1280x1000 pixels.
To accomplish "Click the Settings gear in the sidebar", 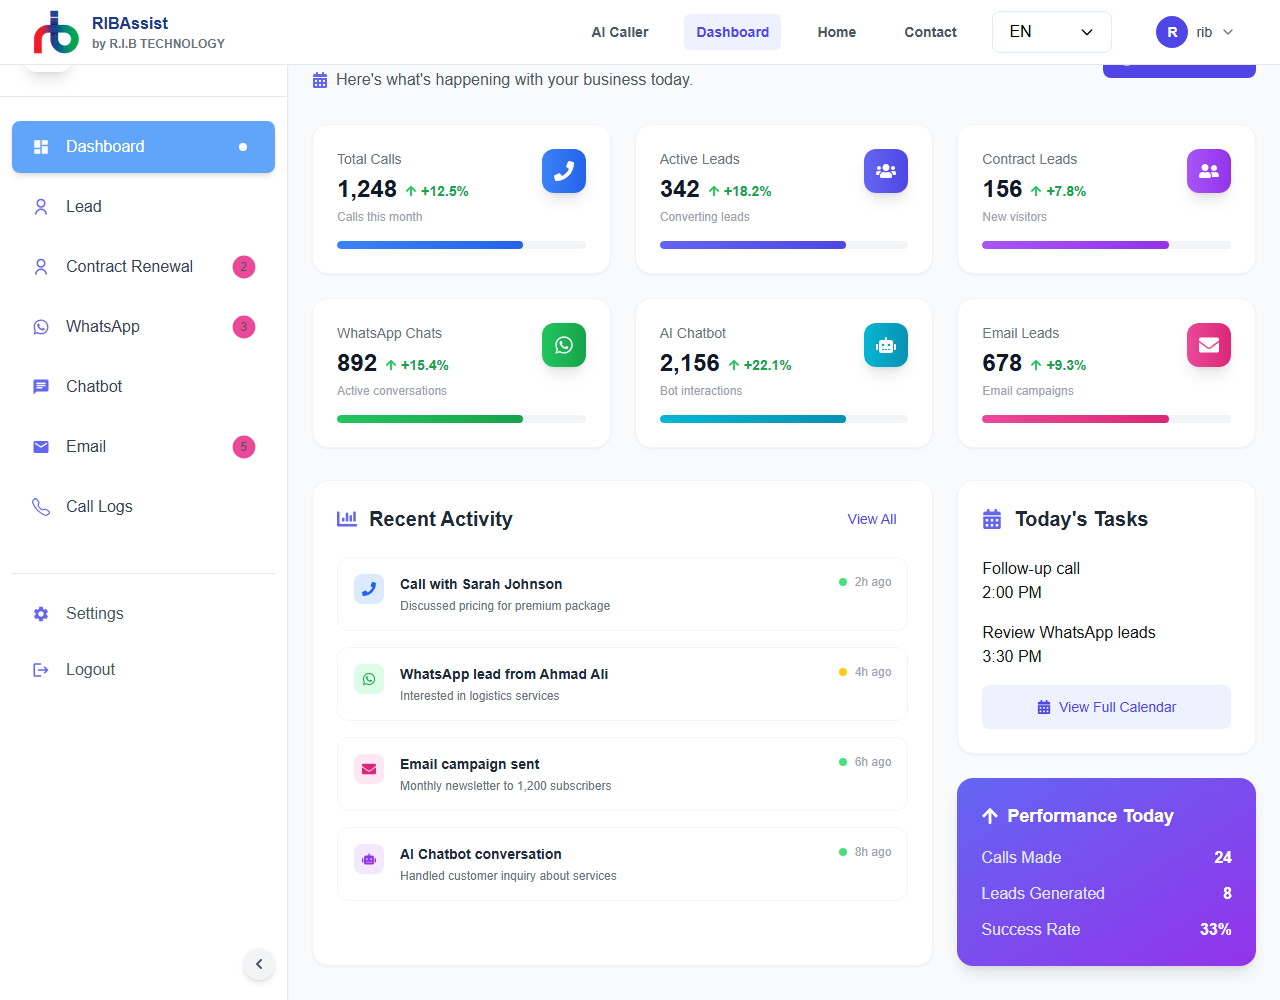I will pos(41,614).
